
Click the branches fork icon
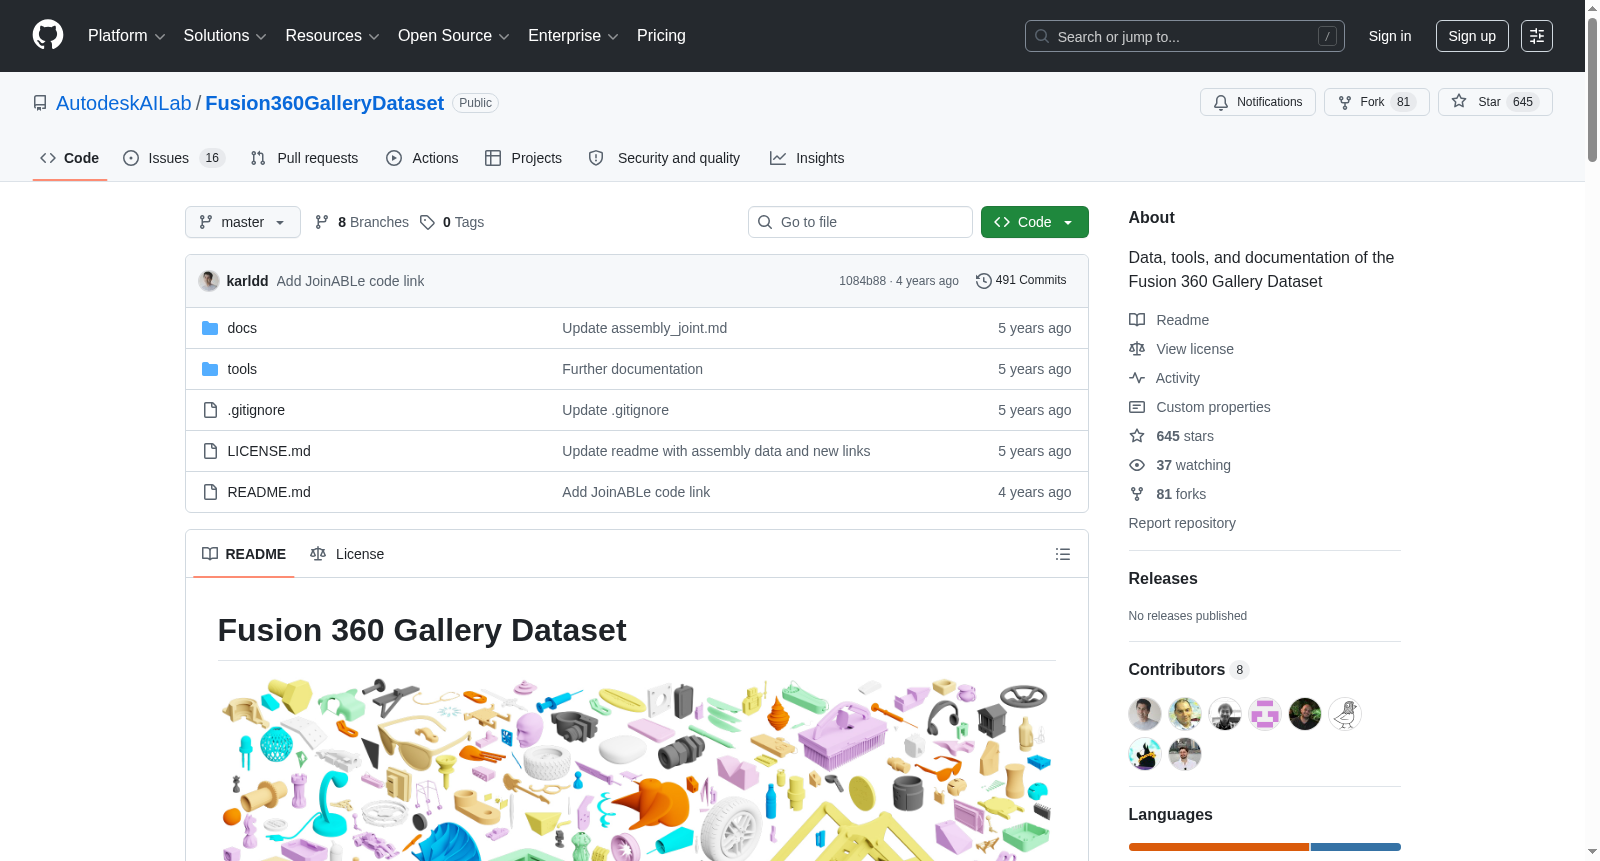pos(322,222)
